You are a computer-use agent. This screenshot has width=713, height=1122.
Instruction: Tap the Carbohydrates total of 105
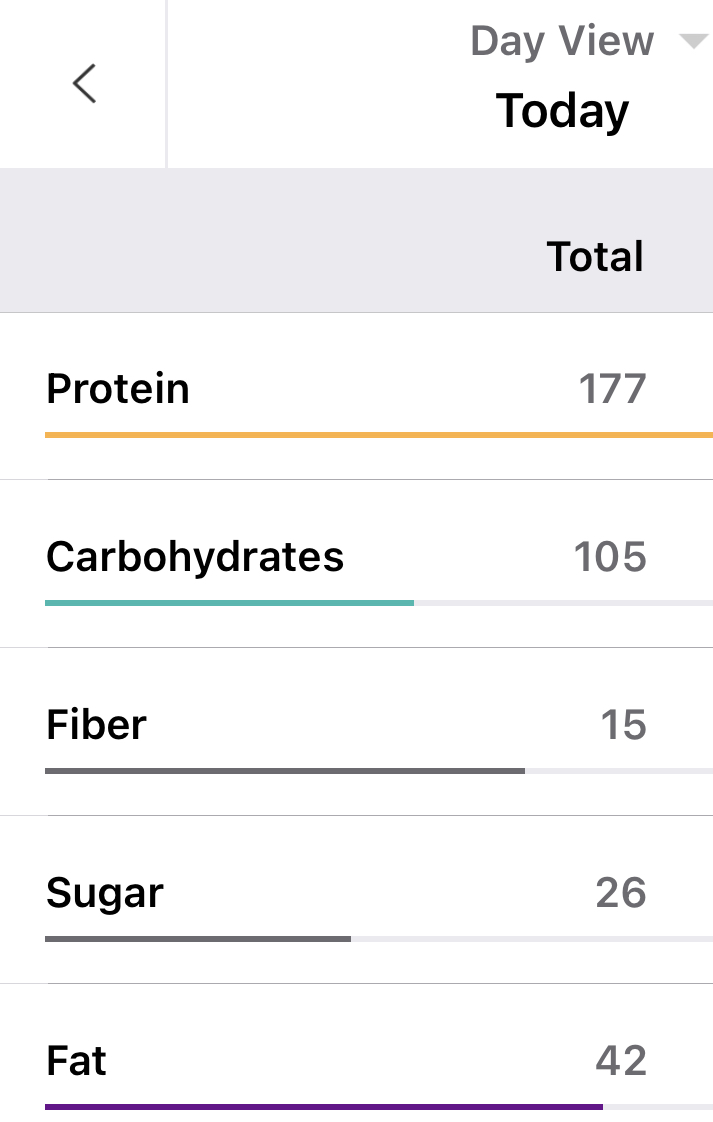610,556
